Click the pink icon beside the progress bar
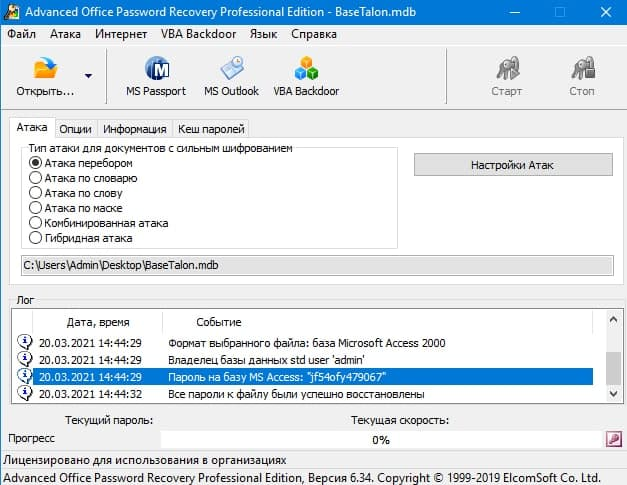The height and width of the screenshot is (485, 627). 613,439
